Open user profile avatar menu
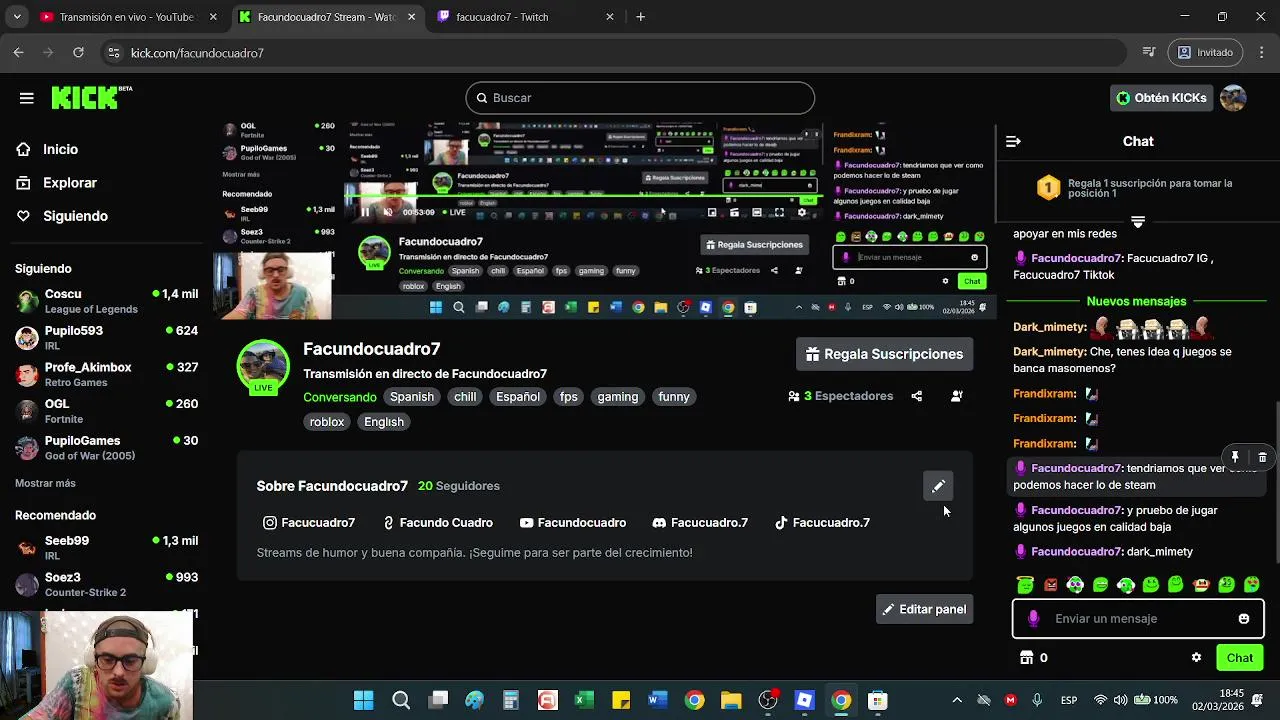This screenshot has height=720, width=1280. 1233,98
